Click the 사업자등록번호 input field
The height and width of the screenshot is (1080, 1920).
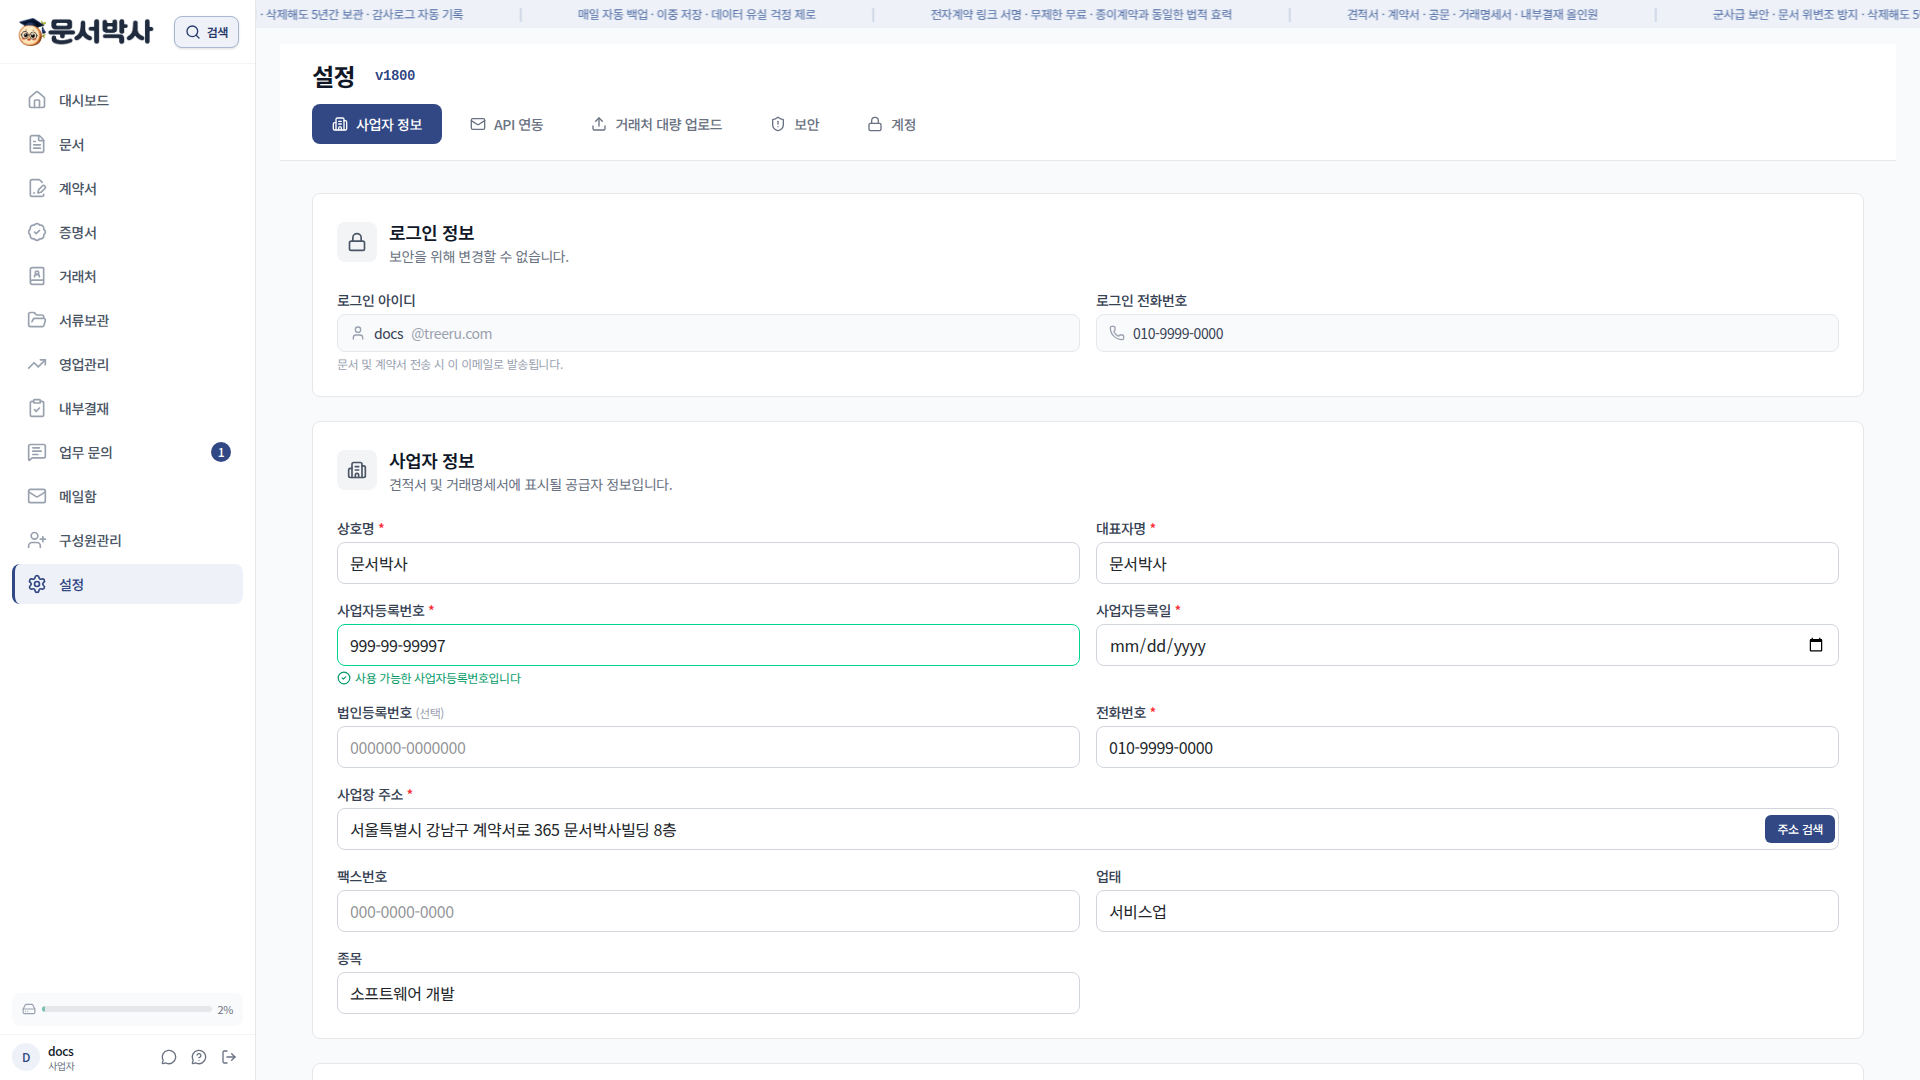(x=708, y=645)
